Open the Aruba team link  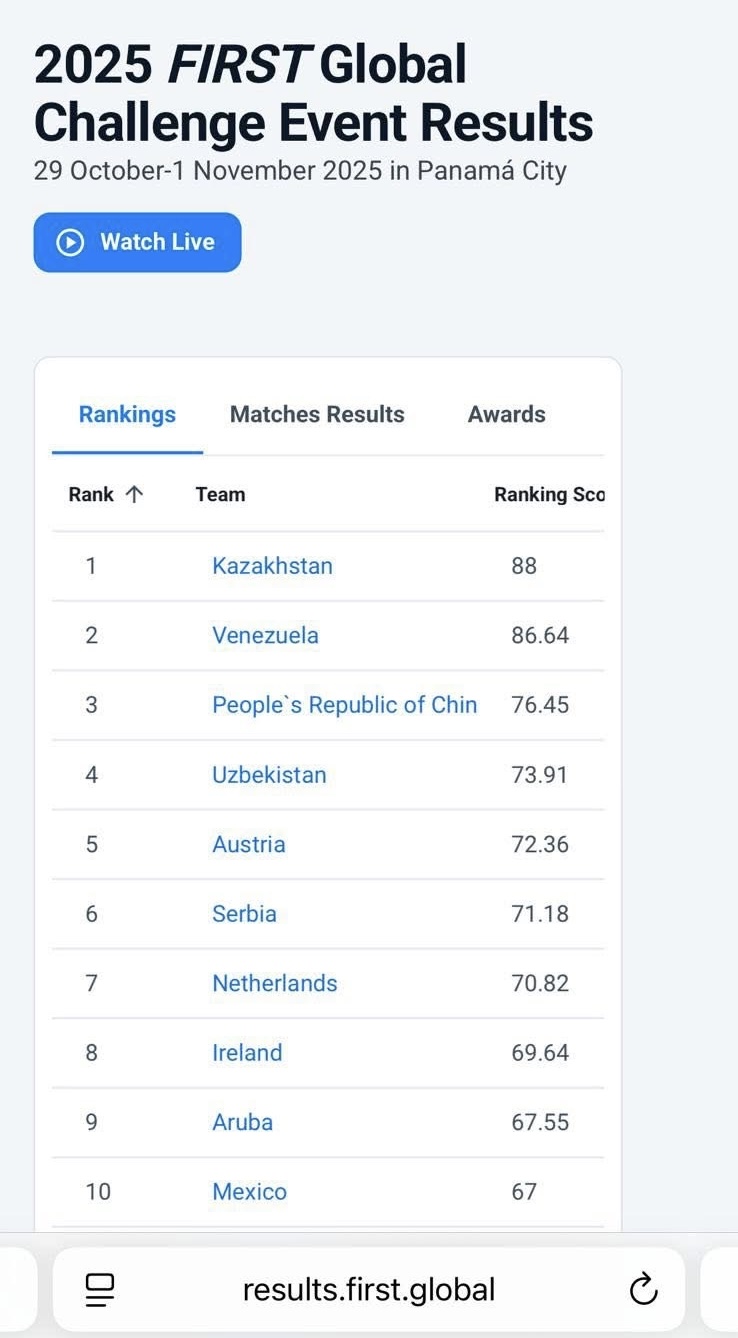click(242, 1122)
